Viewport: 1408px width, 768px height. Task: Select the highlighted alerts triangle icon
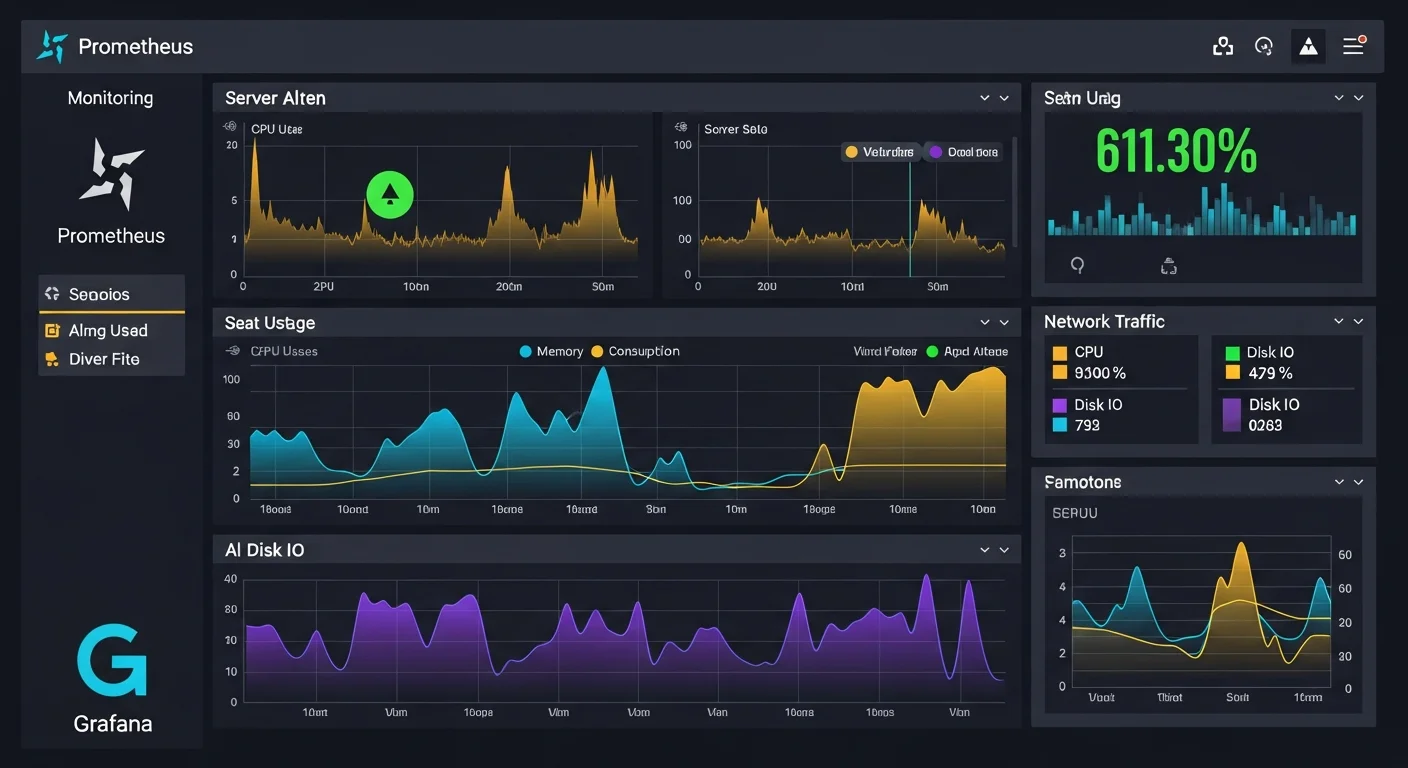point(1308,45)
